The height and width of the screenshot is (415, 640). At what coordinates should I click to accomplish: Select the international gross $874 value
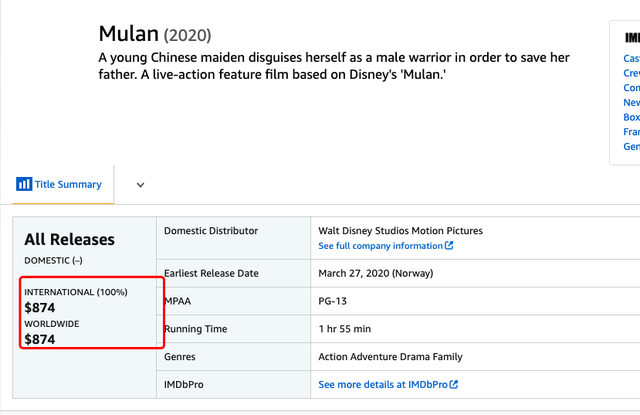pos(40,308)
